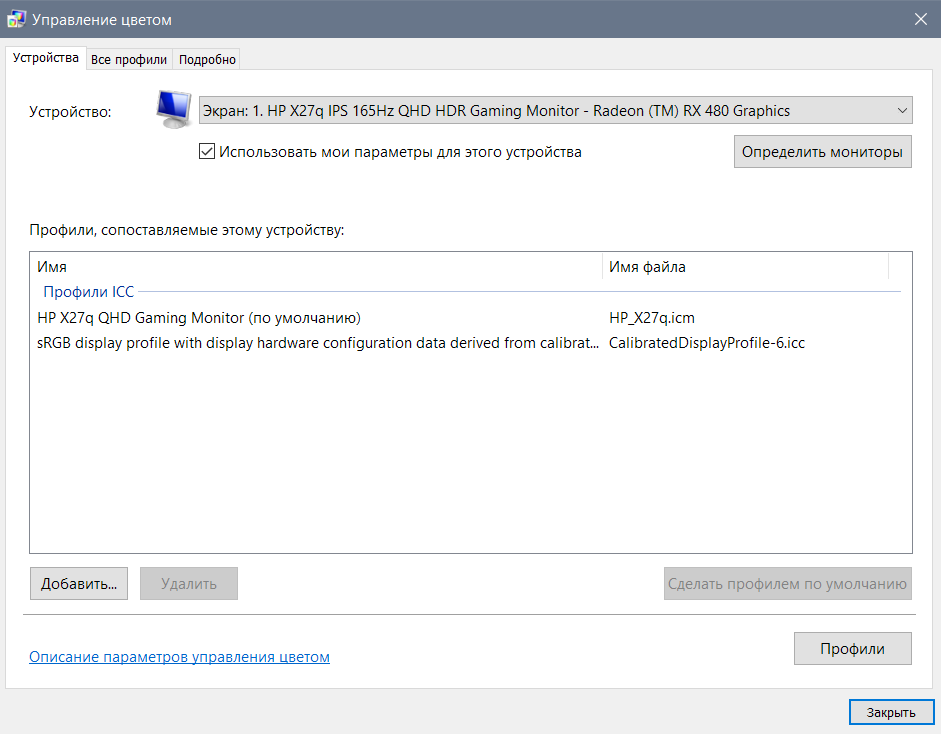Switch to the Устройства tab
Viewport: 941px width, 734px height.
click(46, 58)
